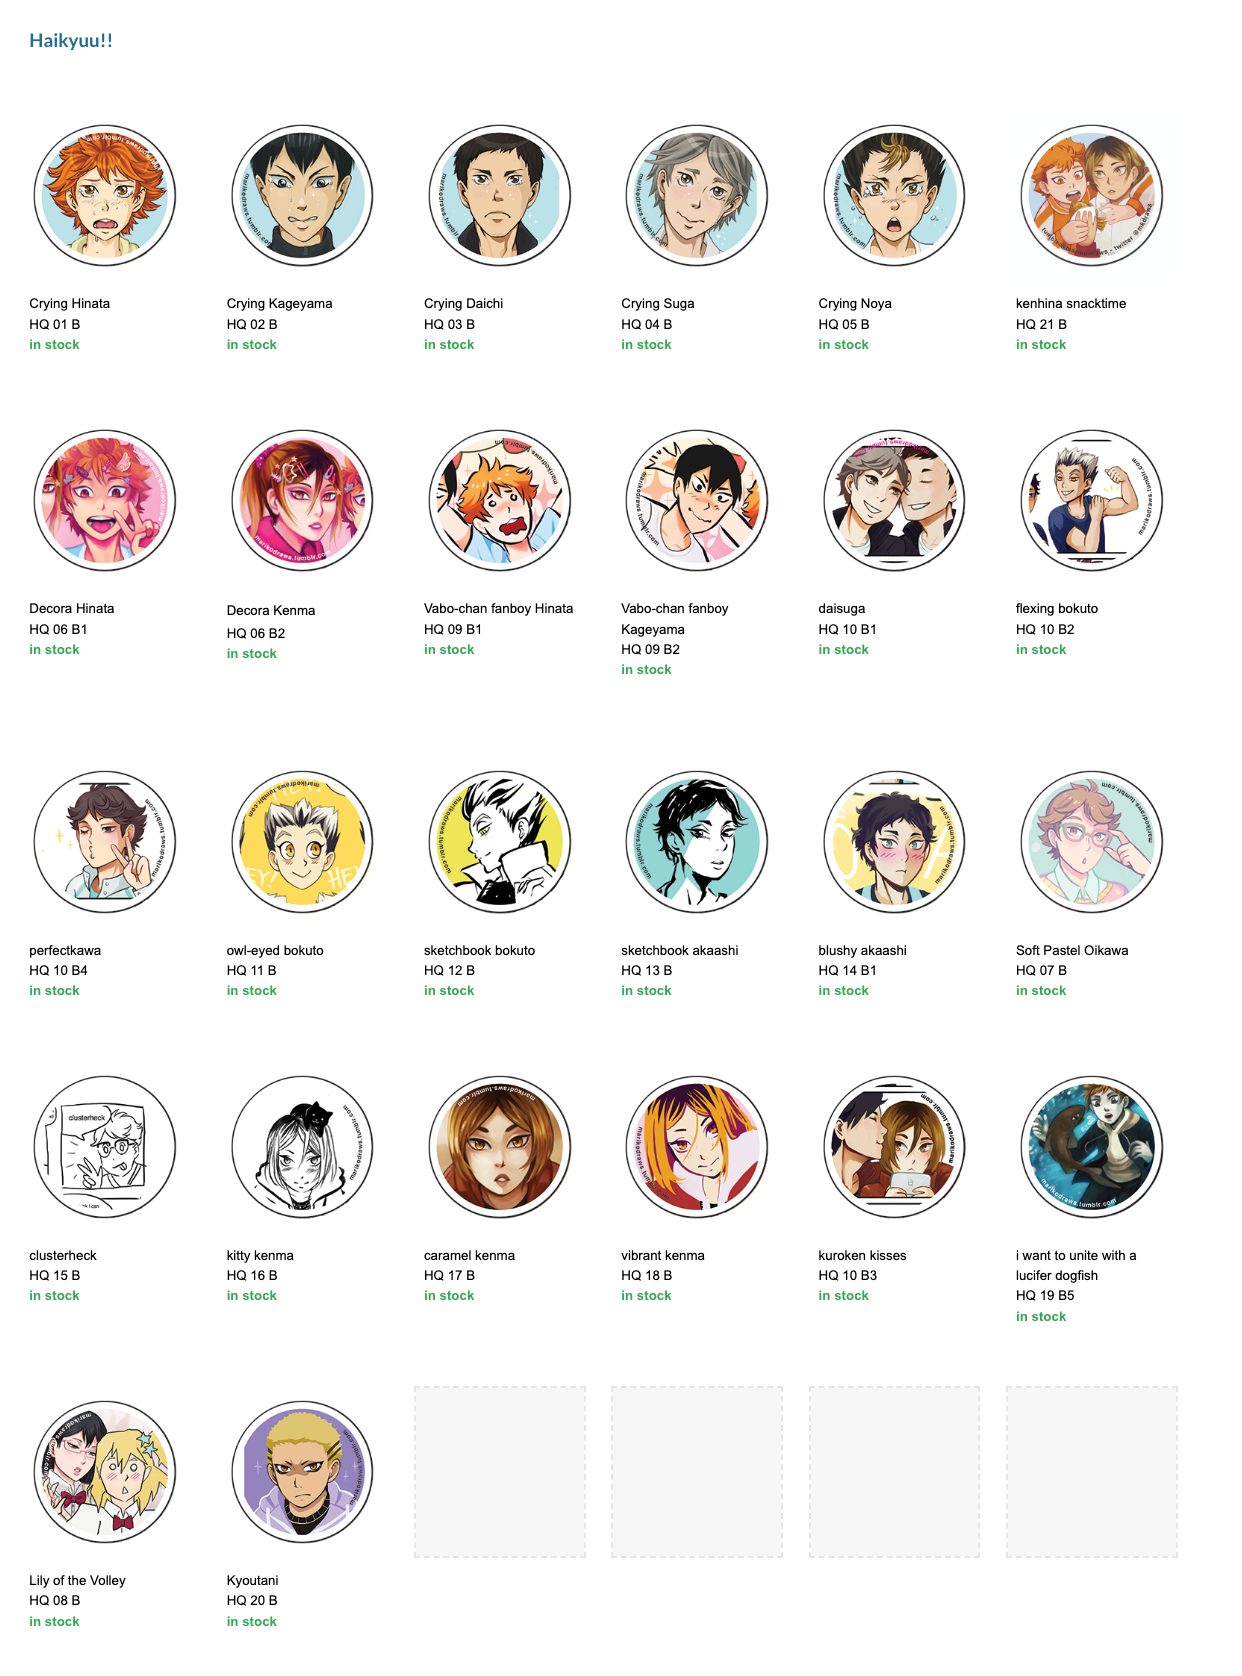The width and height of the screenshot is (1242, 1676).
Task: Click the flexing bokuto button thumbnail
Action: [x=1091, y=501]
